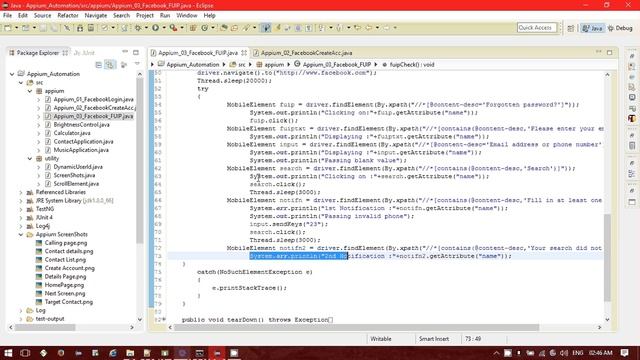Open the File menu

pos(7,16)
